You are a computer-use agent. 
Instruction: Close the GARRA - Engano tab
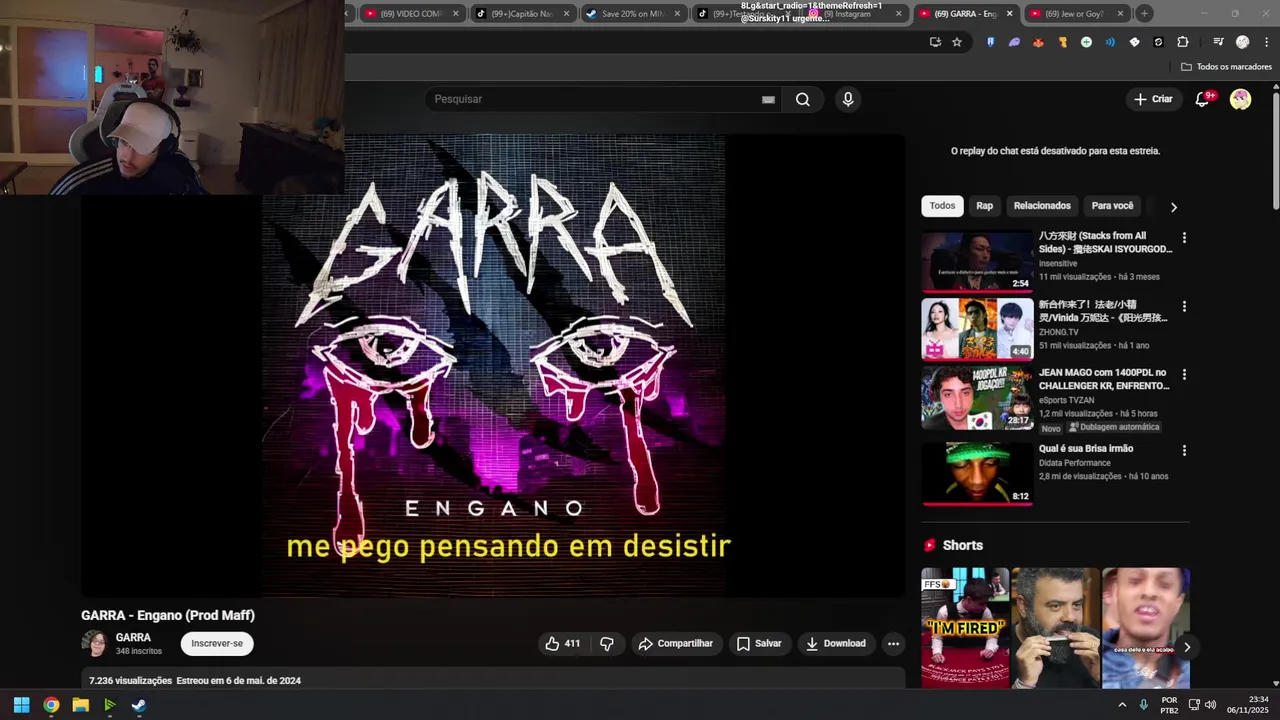1009,13
